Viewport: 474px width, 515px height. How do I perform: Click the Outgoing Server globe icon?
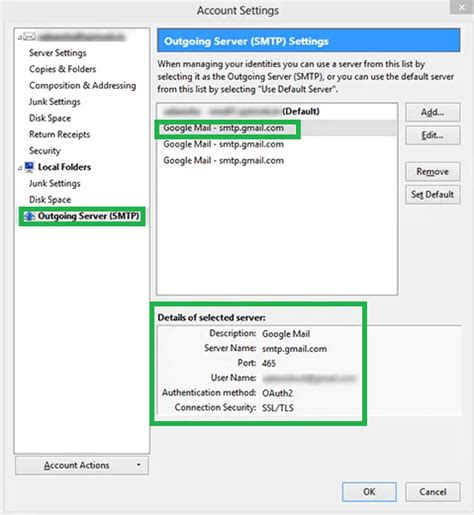30,216
